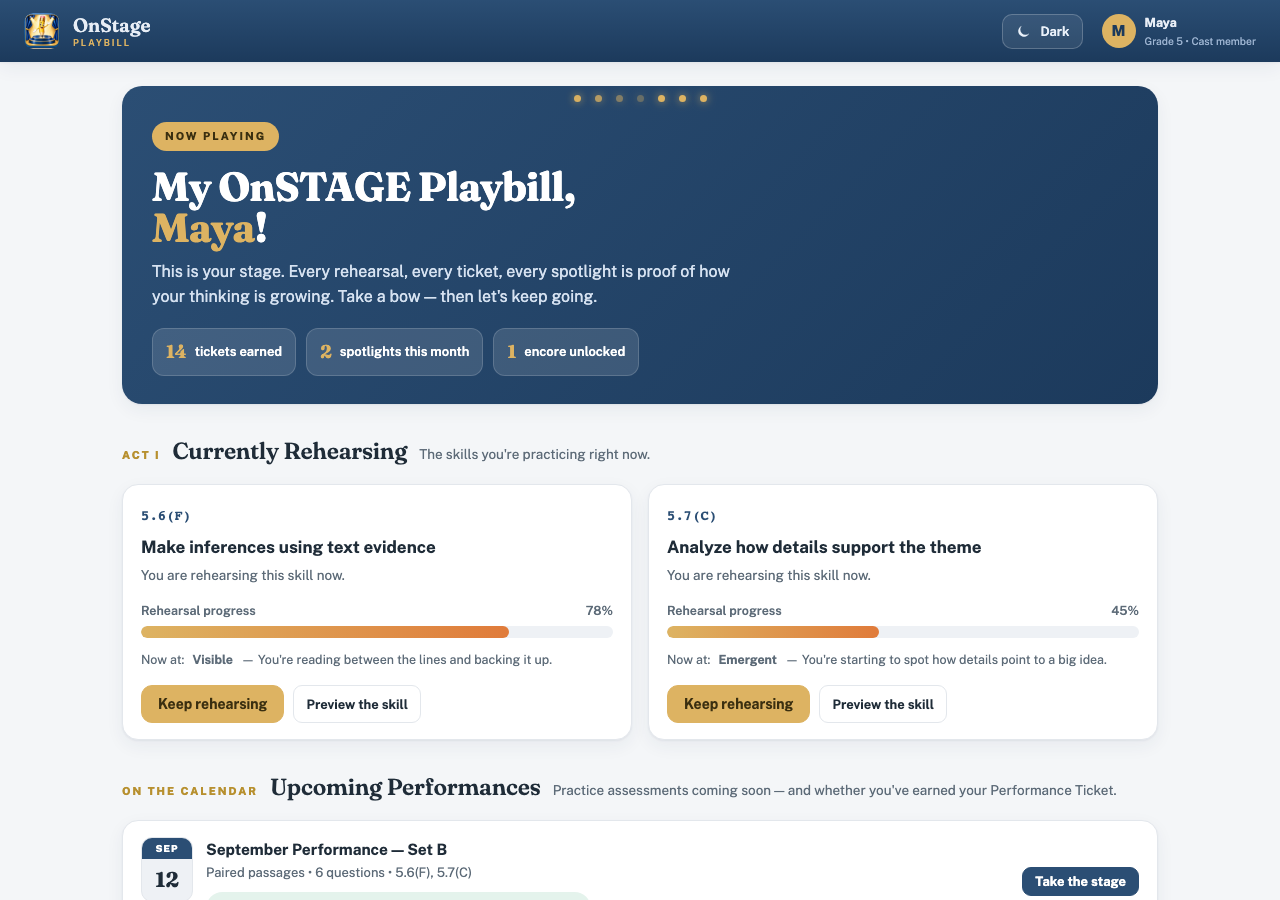Preview the theme analysis skill
1280x900 pixels.
pos(883,704)
